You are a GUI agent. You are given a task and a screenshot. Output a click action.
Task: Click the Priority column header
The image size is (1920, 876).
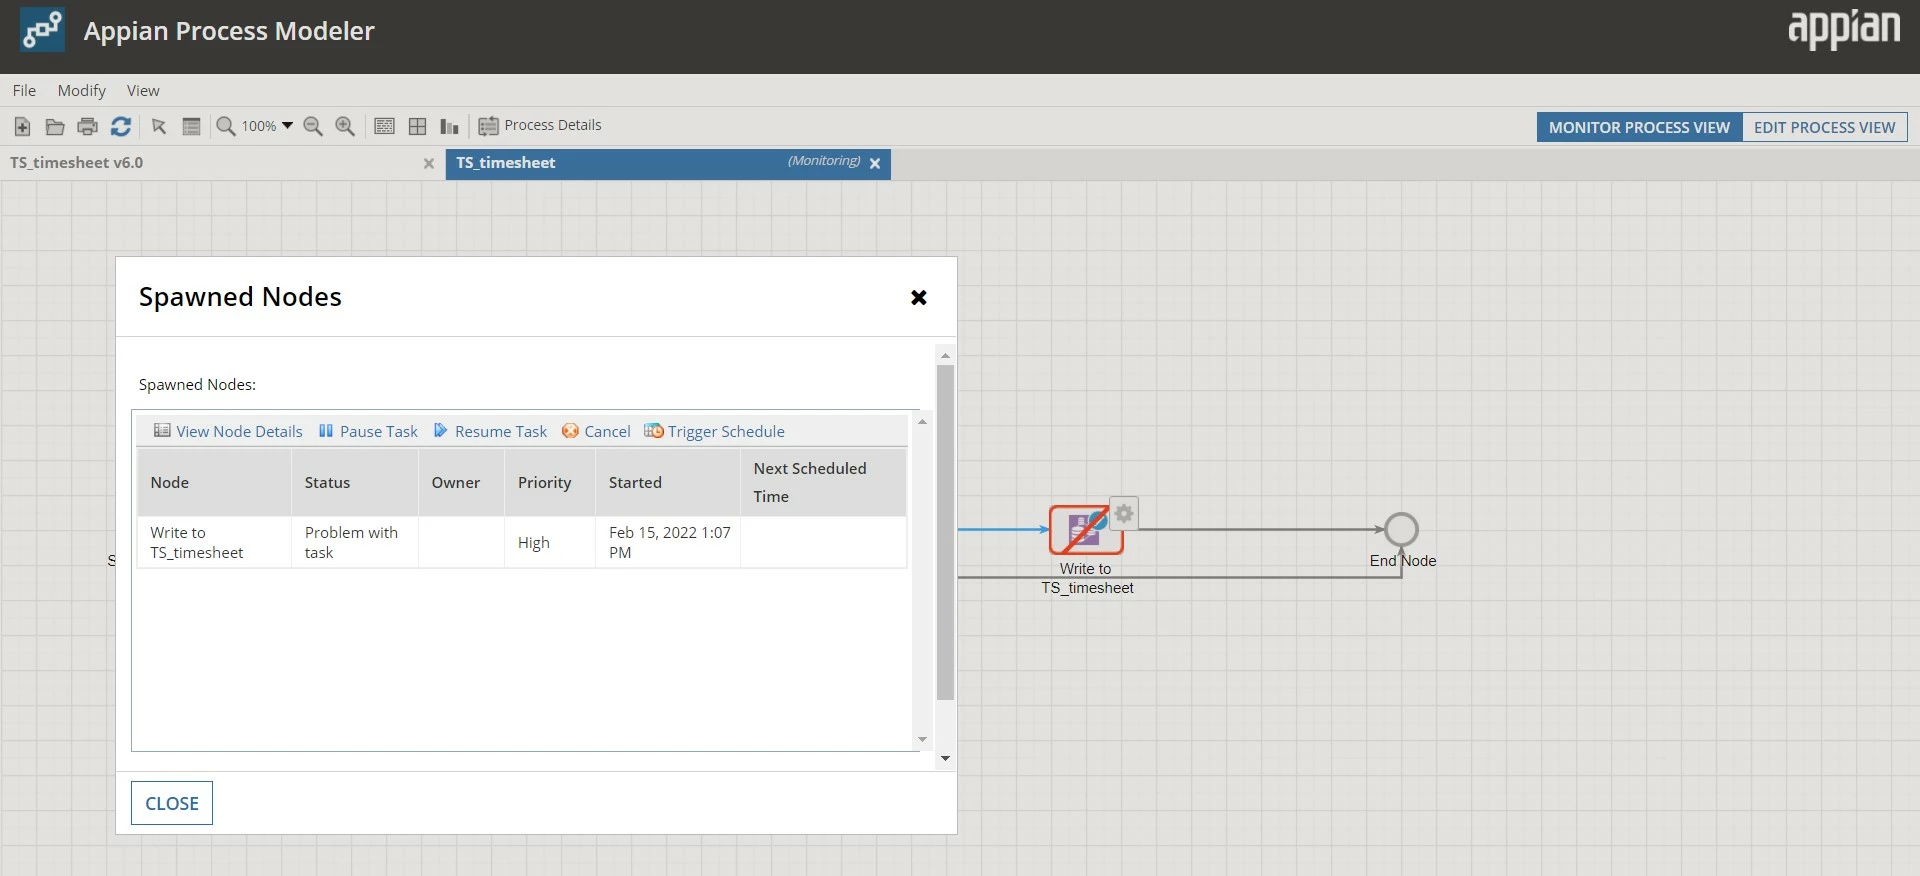(550, 482)
